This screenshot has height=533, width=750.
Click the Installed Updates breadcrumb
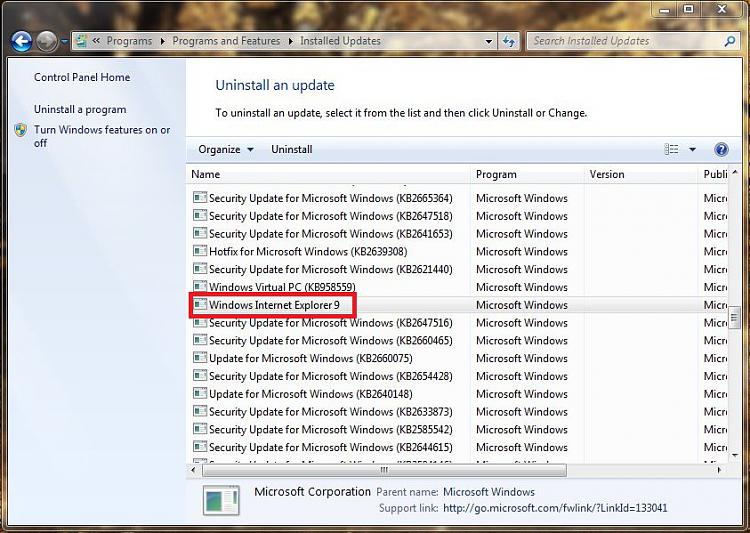341,41
